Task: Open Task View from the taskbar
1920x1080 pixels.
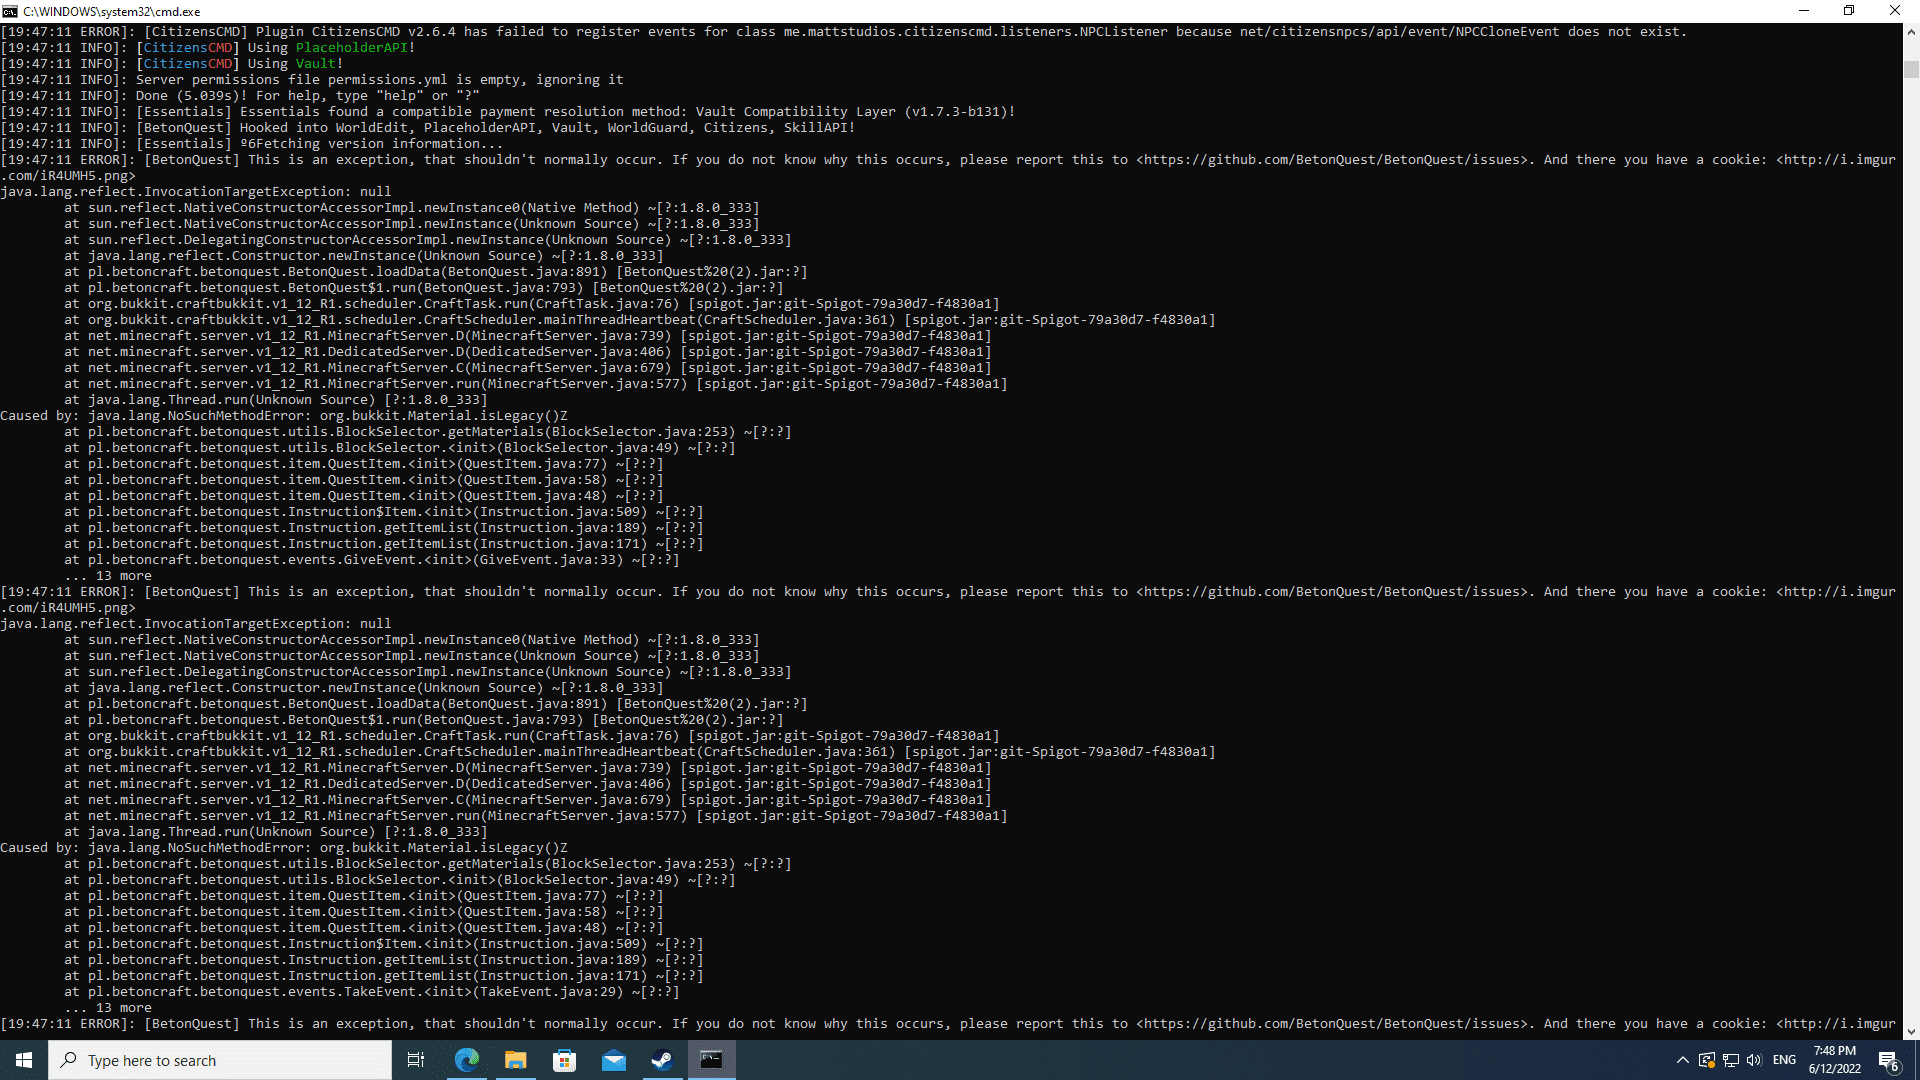Action: [416, 1060]
